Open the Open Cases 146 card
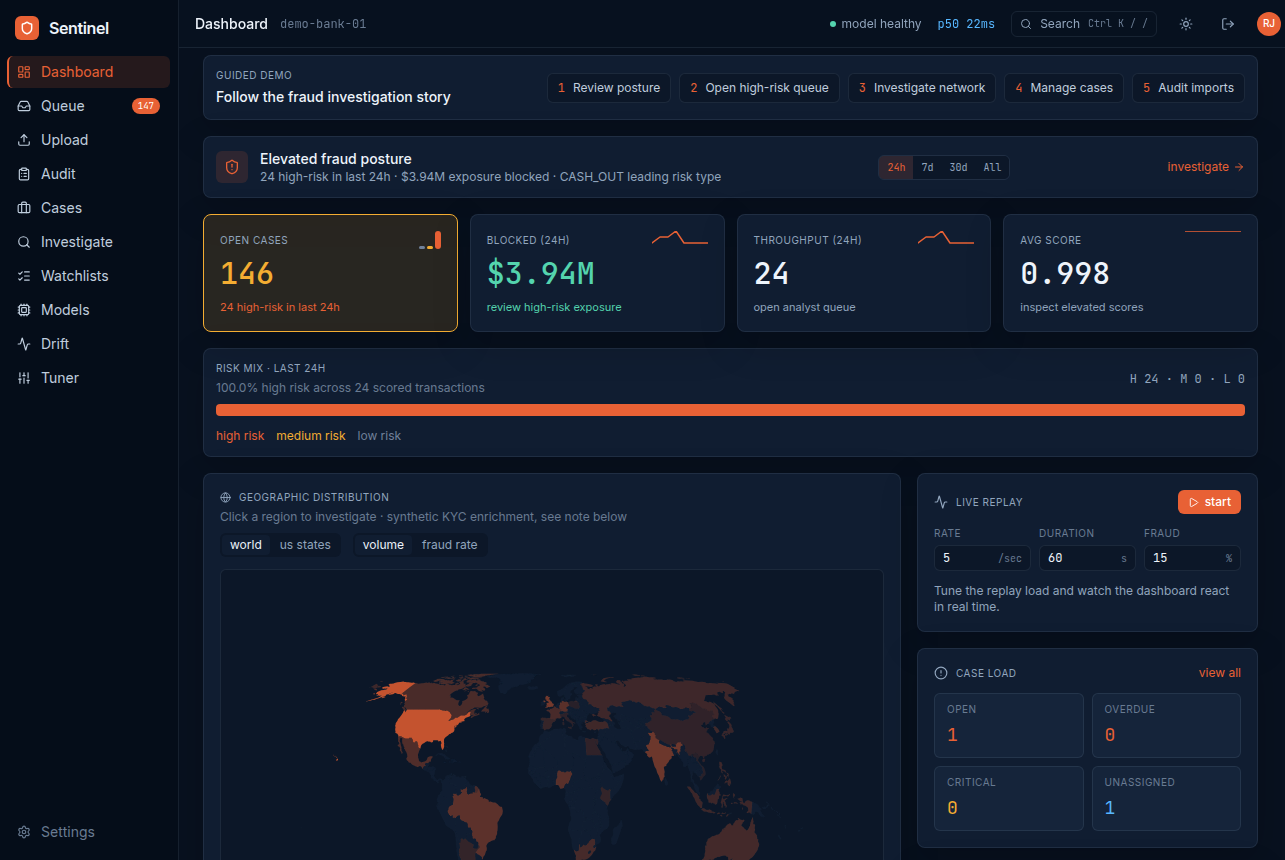Viewport: 1285px width, 860px height. point(330,273)
